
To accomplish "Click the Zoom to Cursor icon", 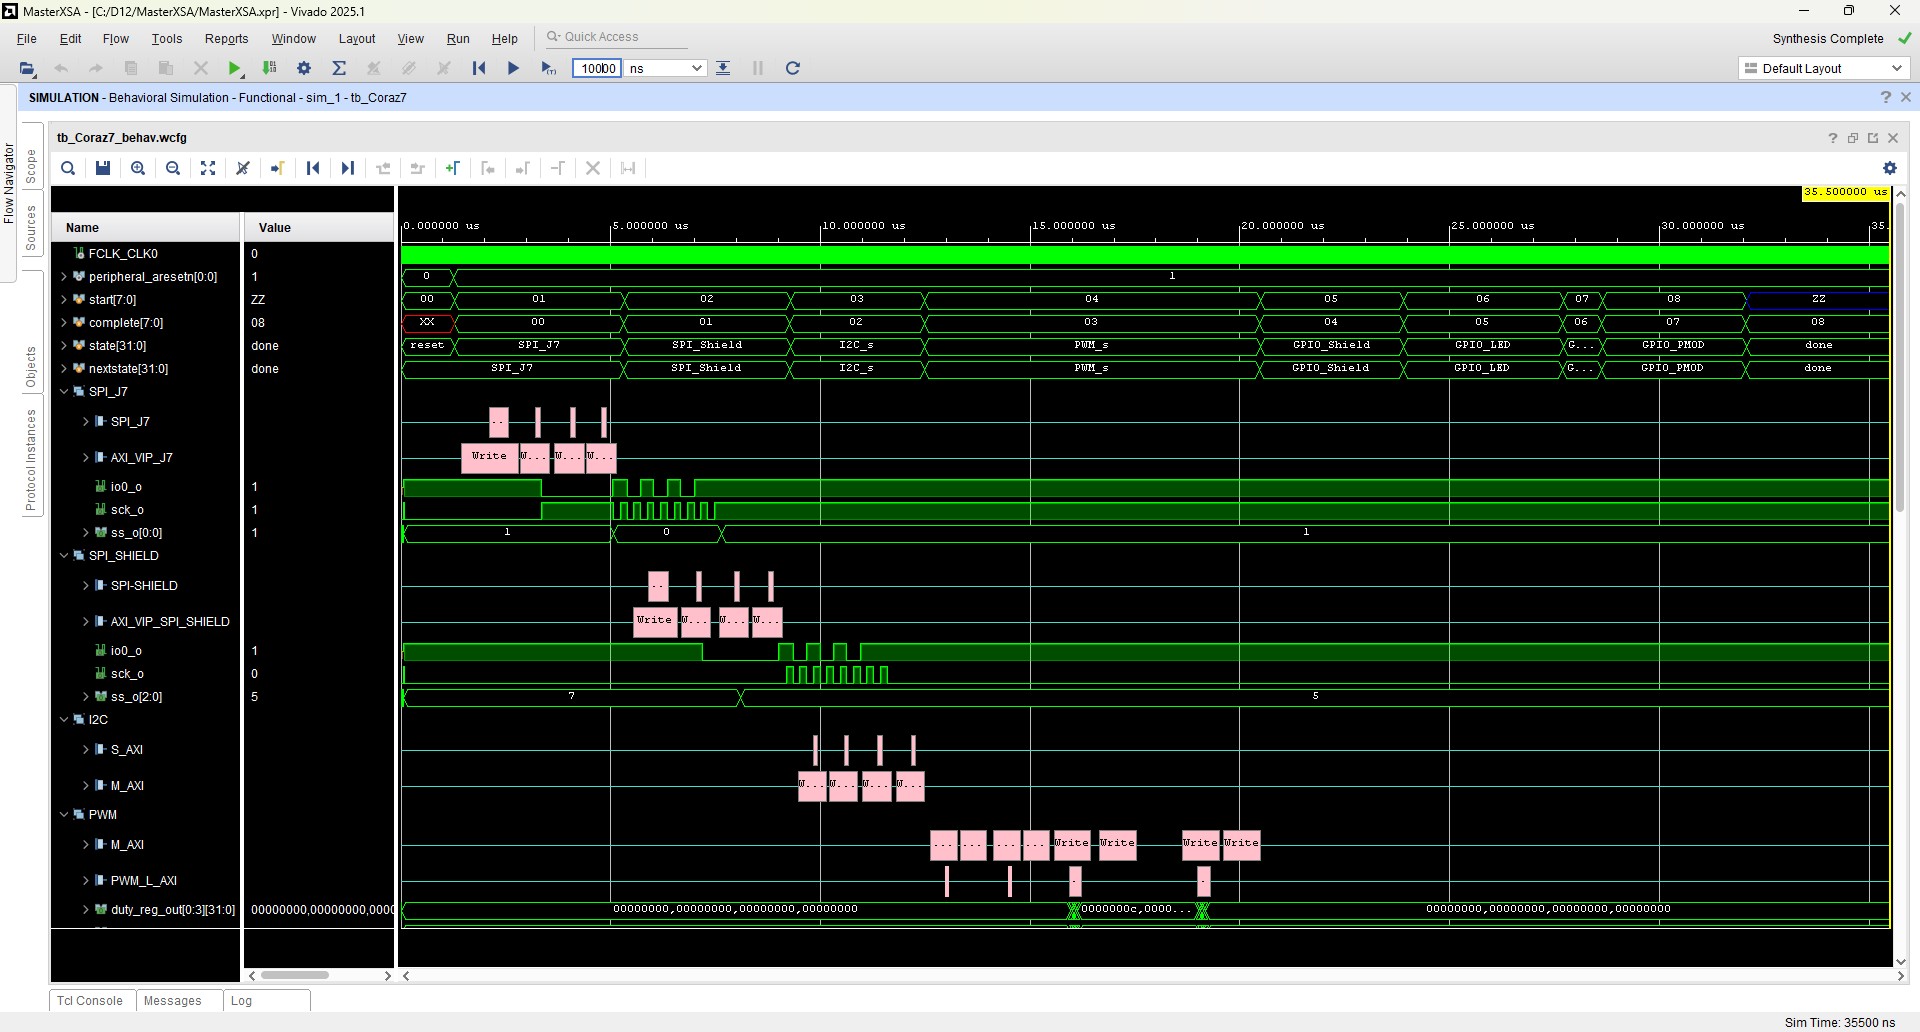I will 243,168.
